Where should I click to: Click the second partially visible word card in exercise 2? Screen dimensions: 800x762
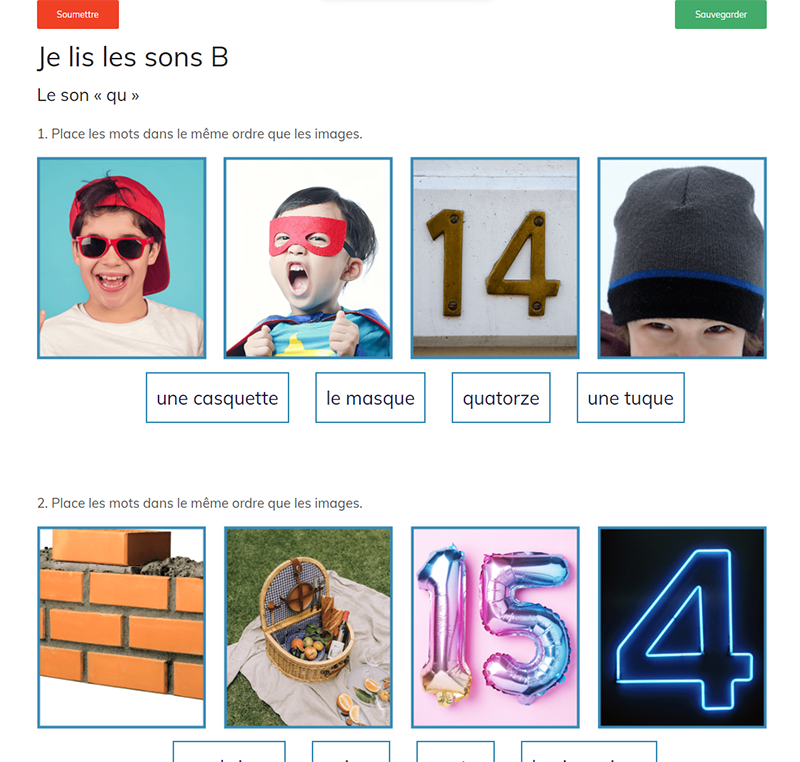(351, 752)
